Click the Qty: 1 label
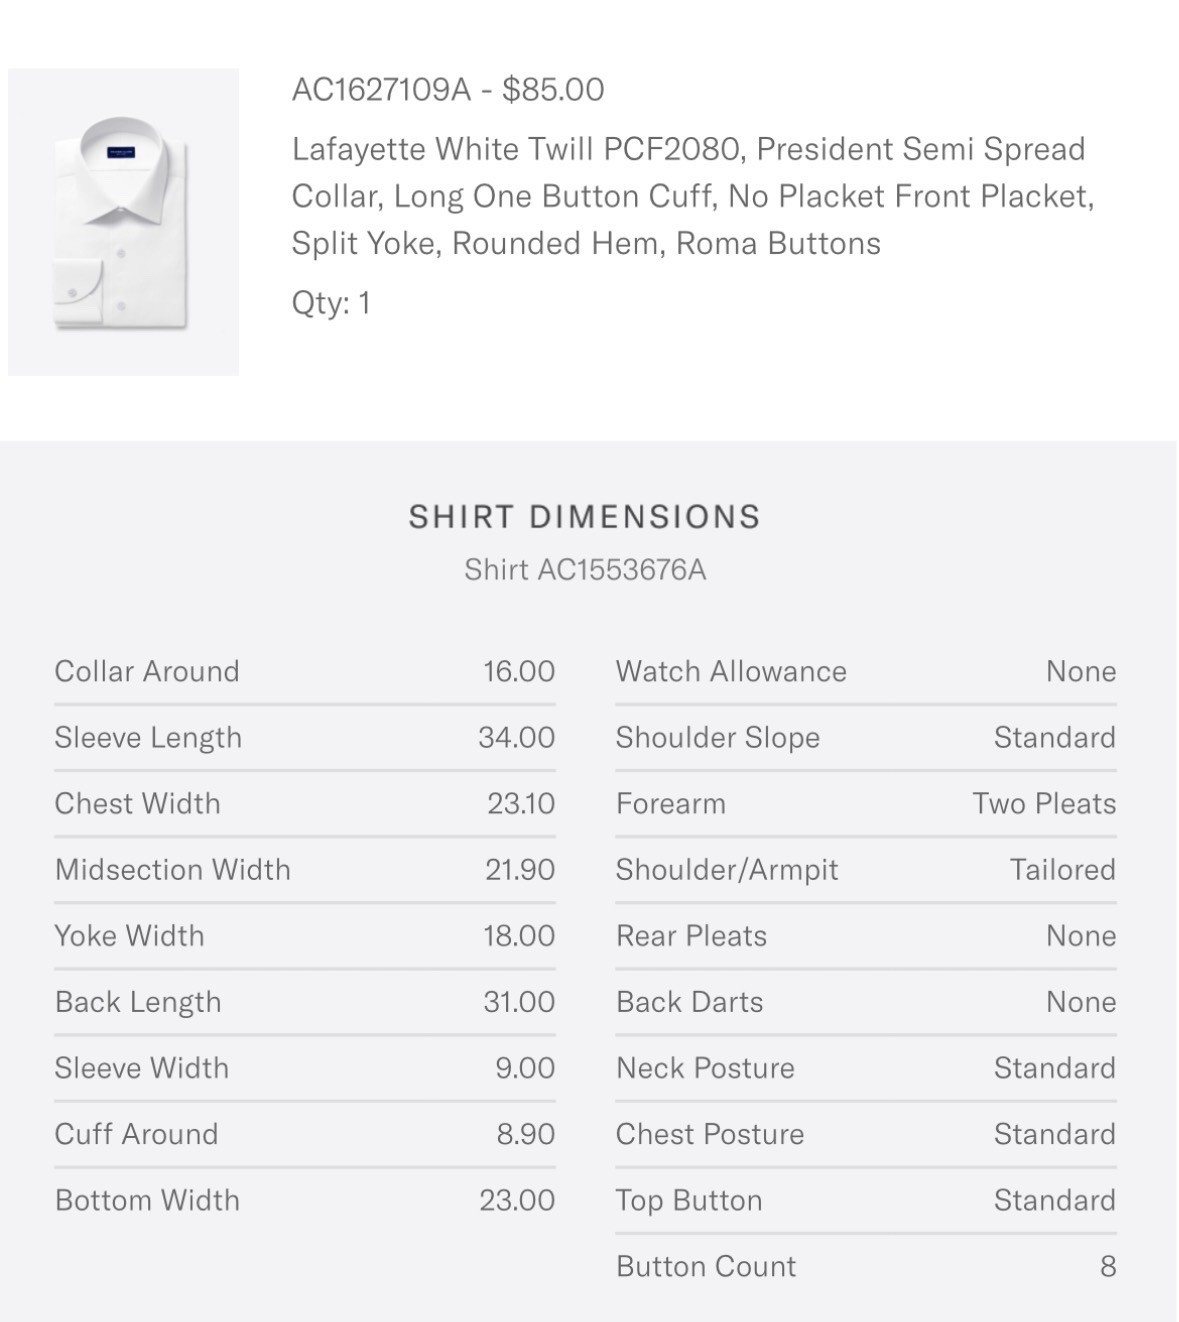This screenshot has width=1179, height=1322. 331,302
